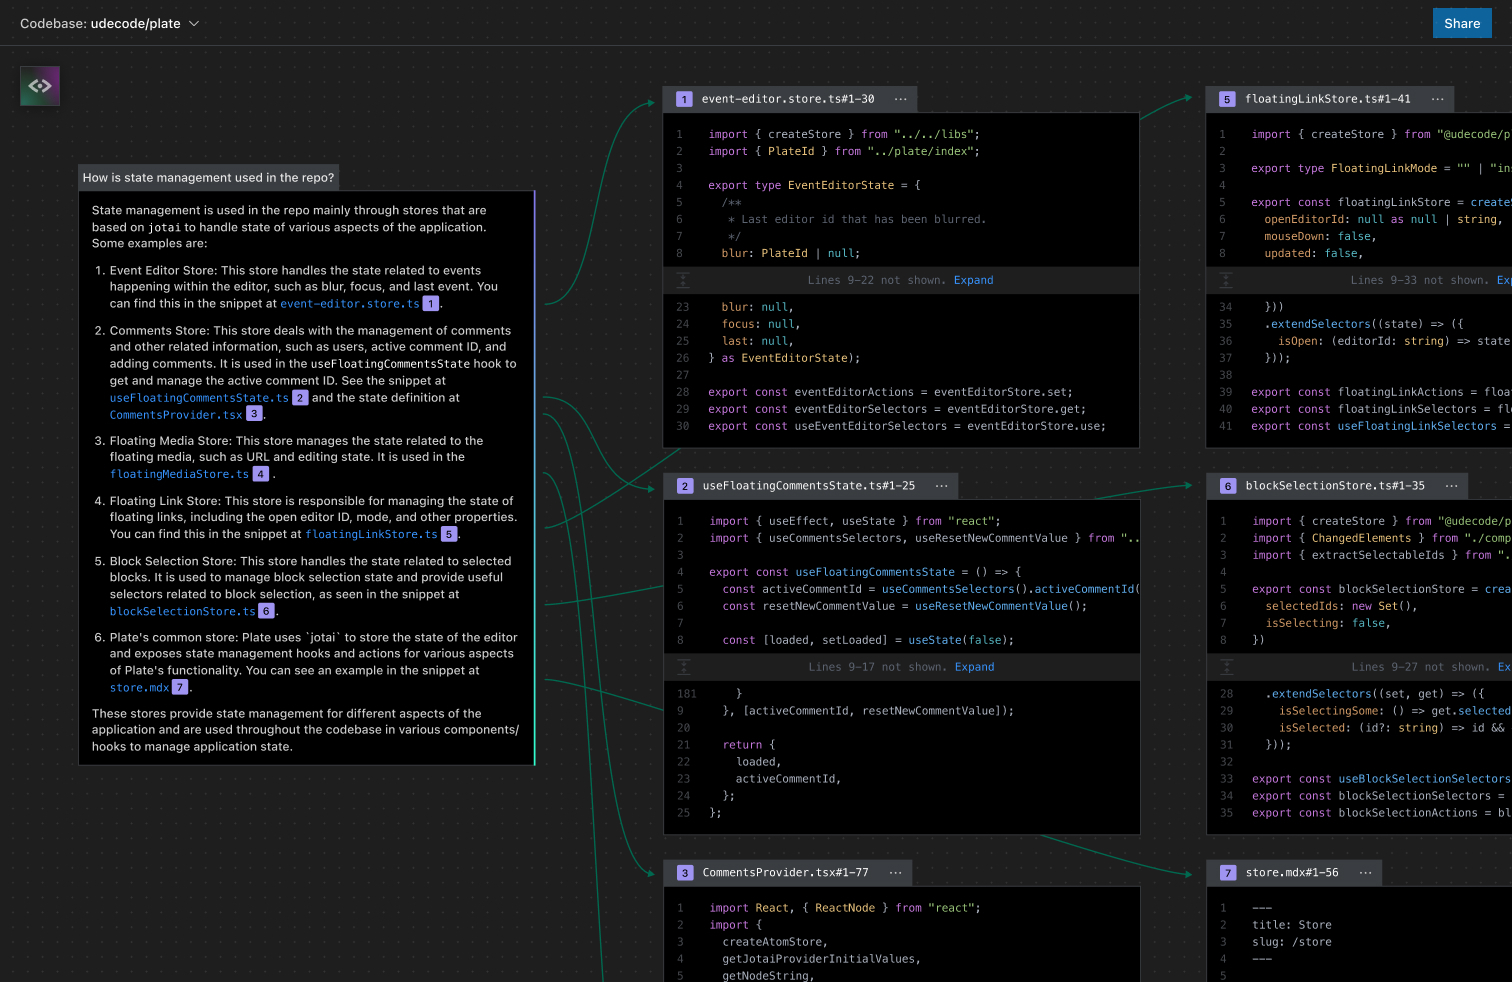Image resolution: width=1512 pixels, height=982 pixels.
Task: Expand lines 9-17 in useFloatingCommentsState.ts
Action: tap(974, 667)
